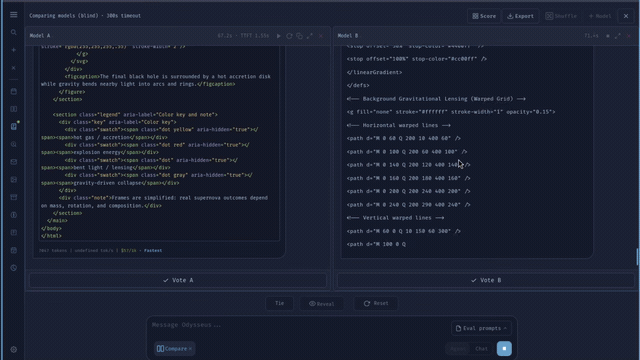Open the hamburger menu in the sidebar
Image resolution: width=640 pixels, height=360 pixels.
(x=13, y=15)
